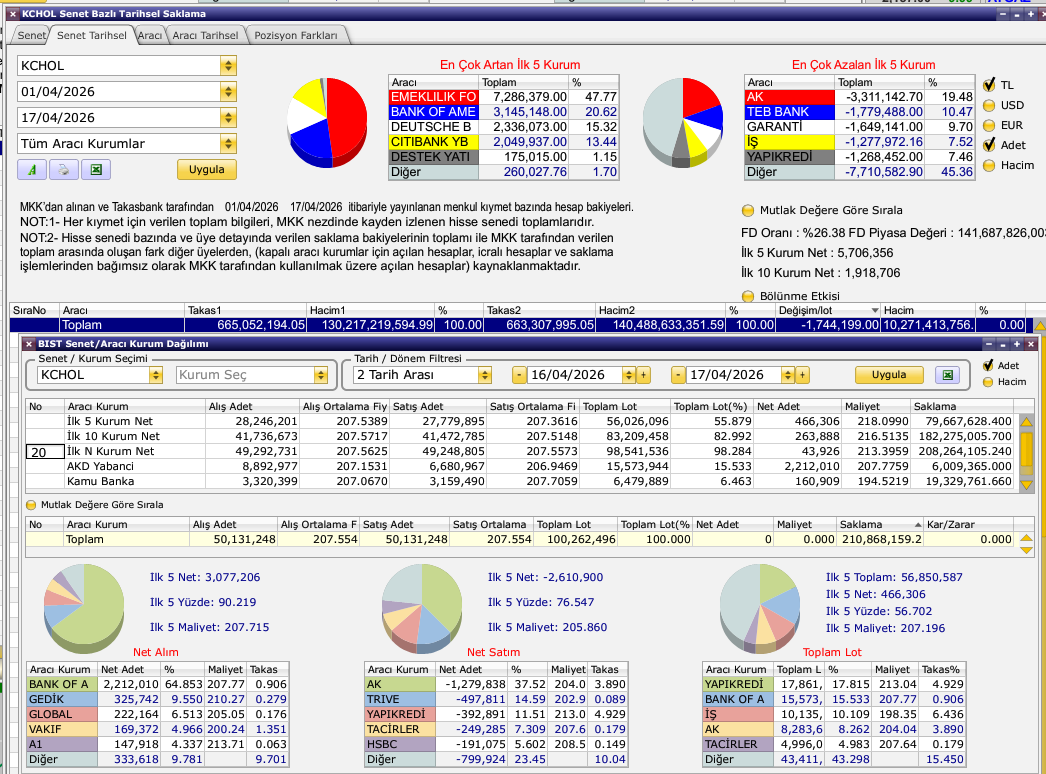The height and width of the screenshot is (774, 1046).
Task: Click the printer icon button
Action: coord(63,169)
